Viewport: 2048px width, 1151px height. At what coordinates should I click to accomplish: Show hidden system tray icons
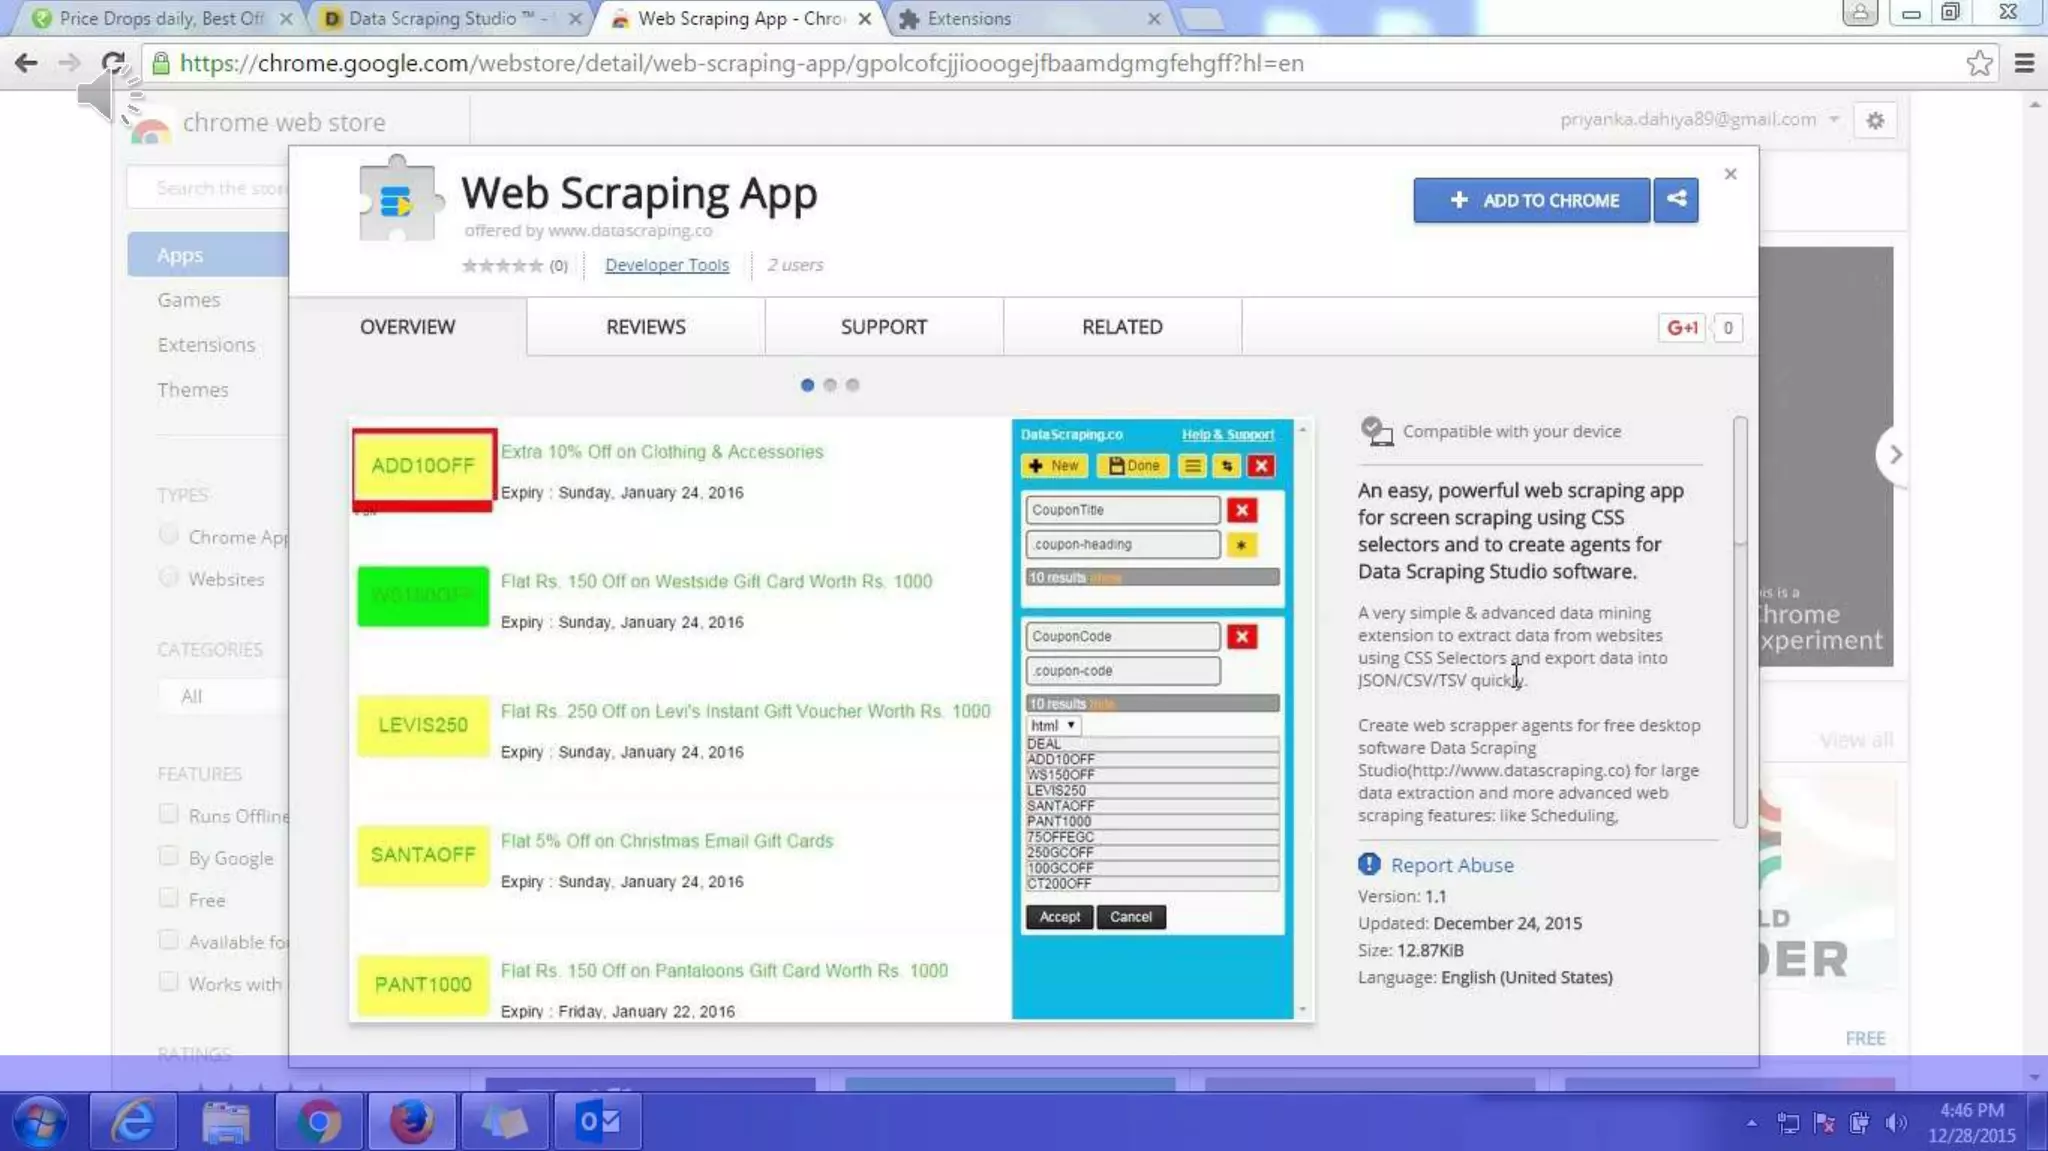[x=1751, y=1123]
